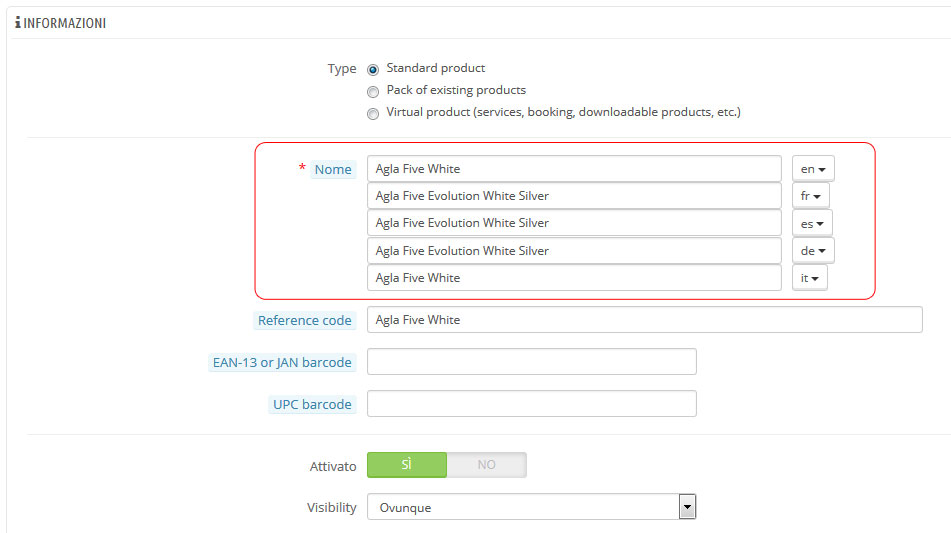
Task: Choose the Virtual product radio option
Action: pos(373,114)
